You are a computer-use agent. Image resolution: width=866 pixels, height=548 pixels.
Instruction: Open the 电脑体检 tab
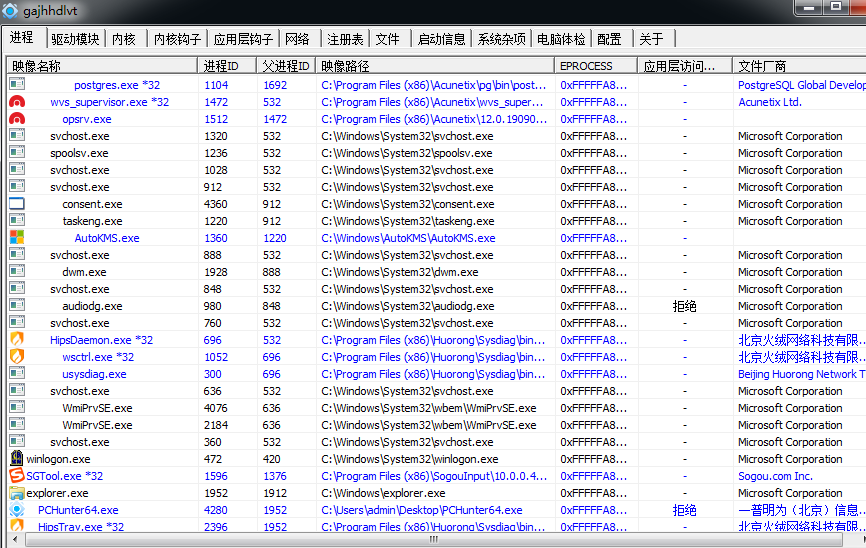[561, 39]
